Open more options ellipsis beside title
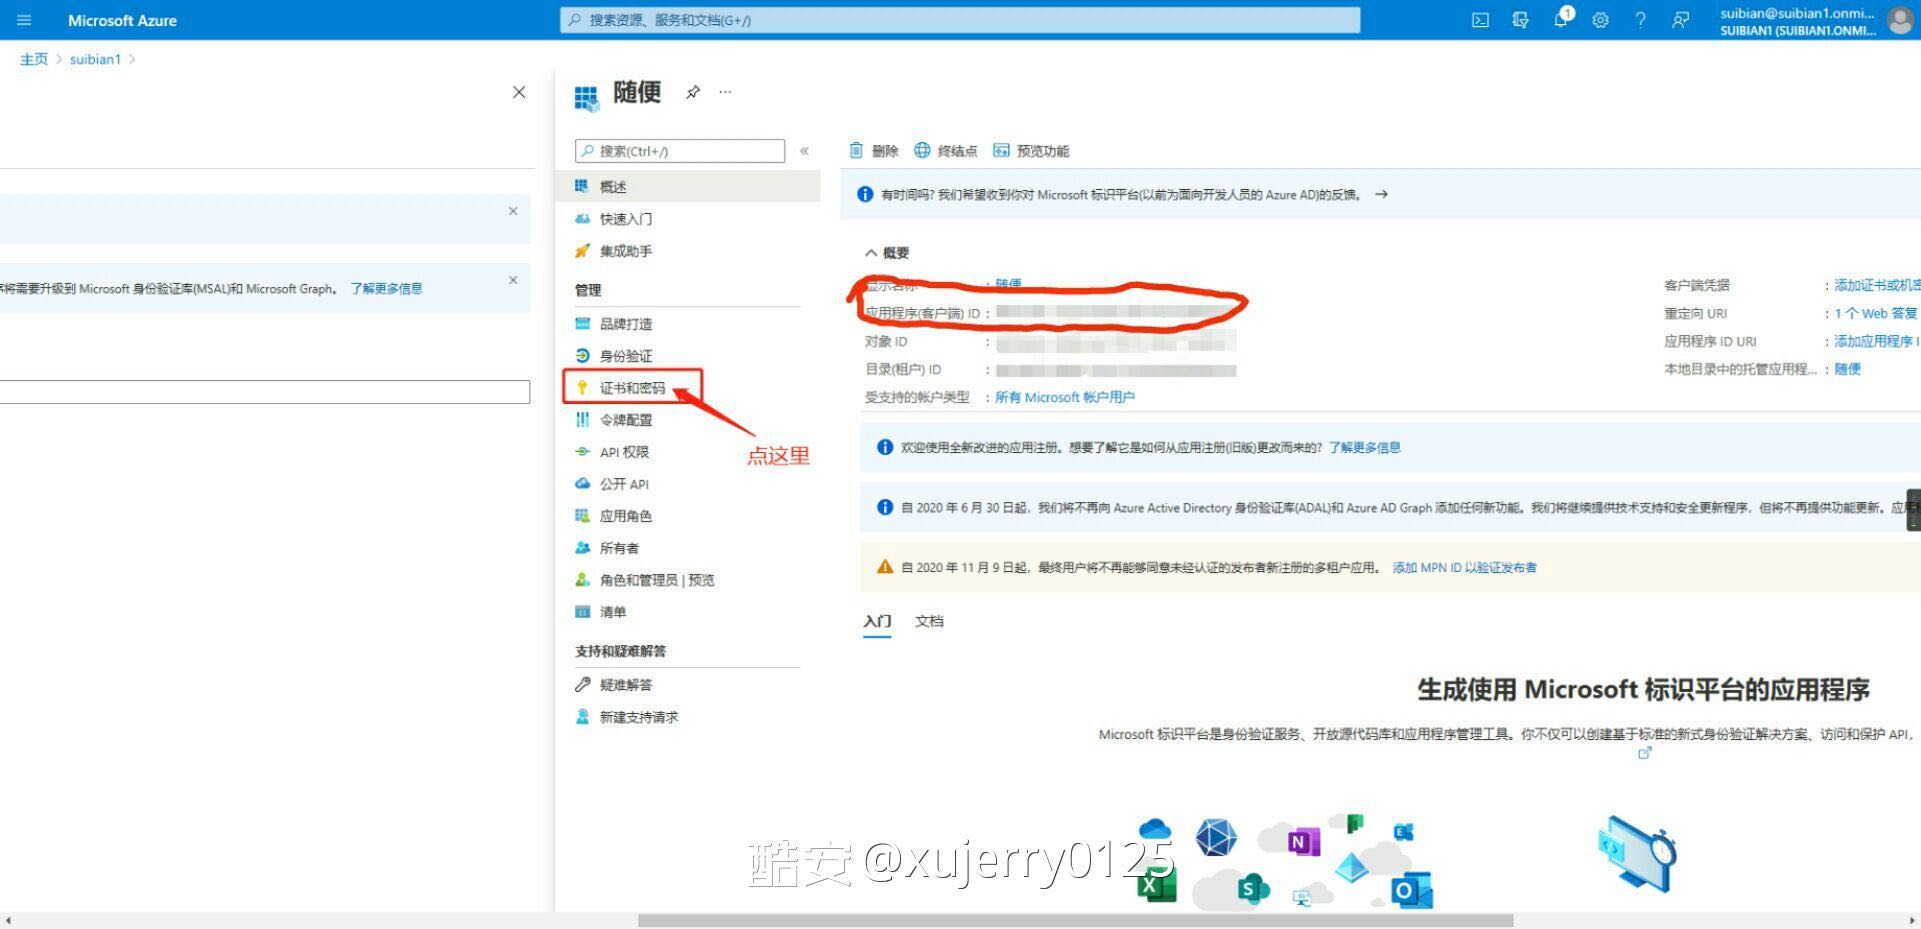Viewport: 1921px width, 929px height. pyautogui.click(x=725, y=92)
